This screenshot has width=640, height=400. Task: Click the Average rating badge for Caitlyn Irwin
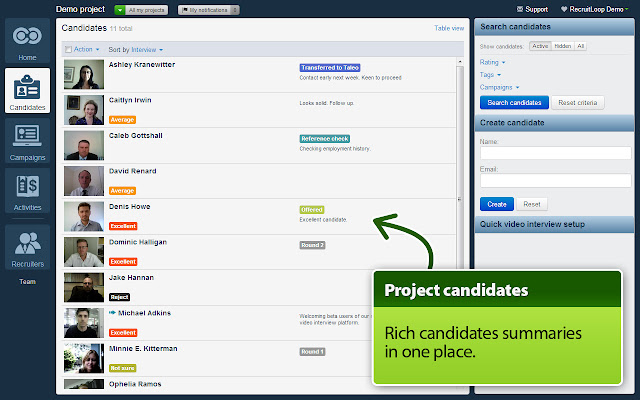click(x=122, y=120)
